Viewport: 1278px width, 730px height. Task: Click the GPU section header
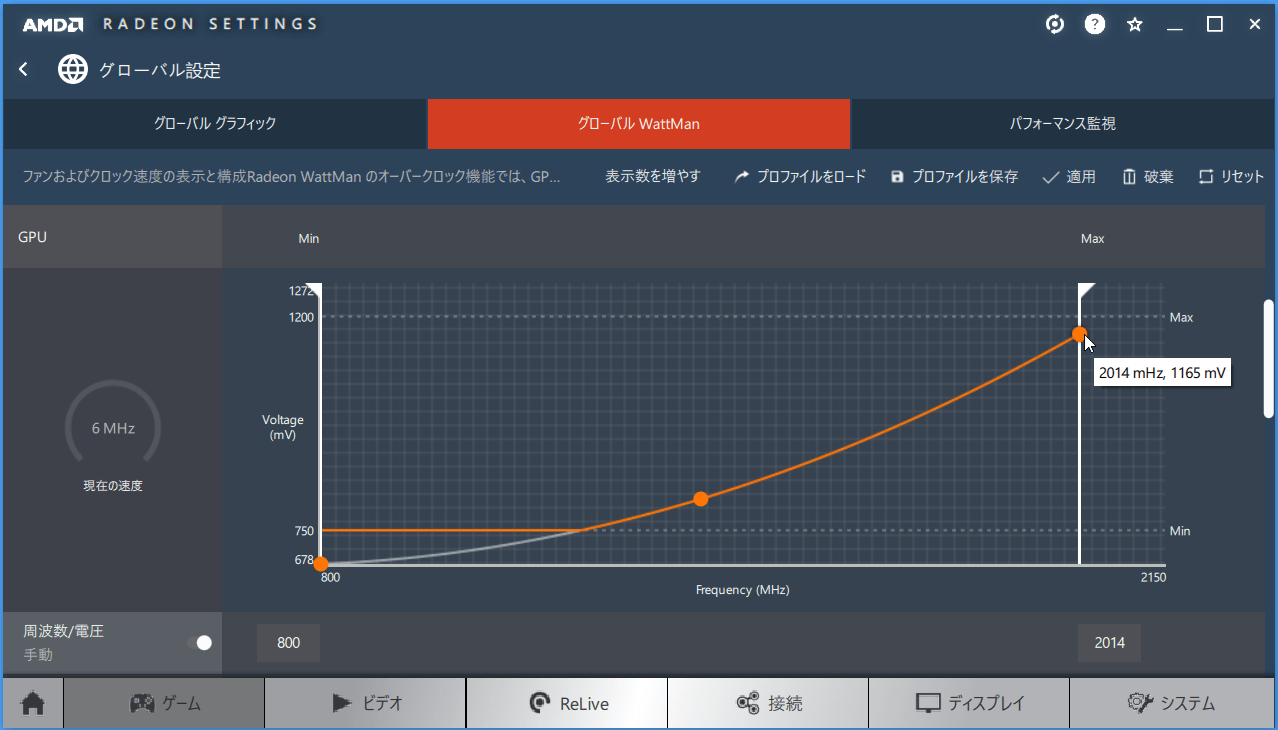[112, 238]
